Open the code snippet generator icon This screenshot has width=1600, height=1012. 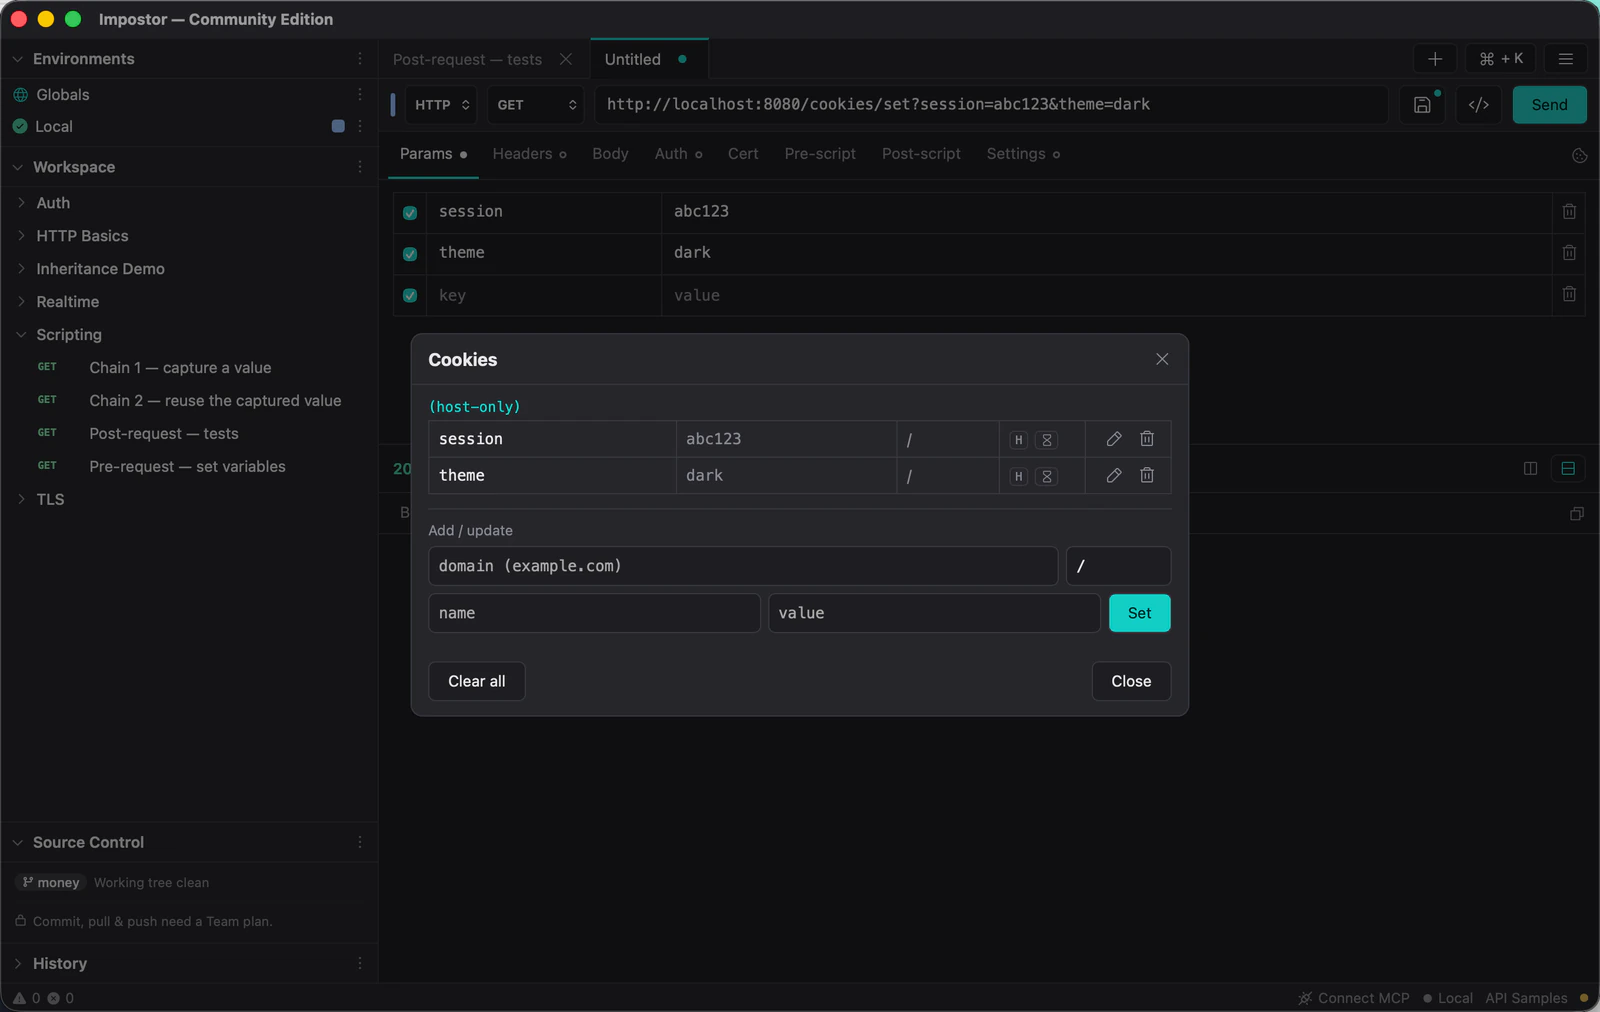click(1479, 105)
